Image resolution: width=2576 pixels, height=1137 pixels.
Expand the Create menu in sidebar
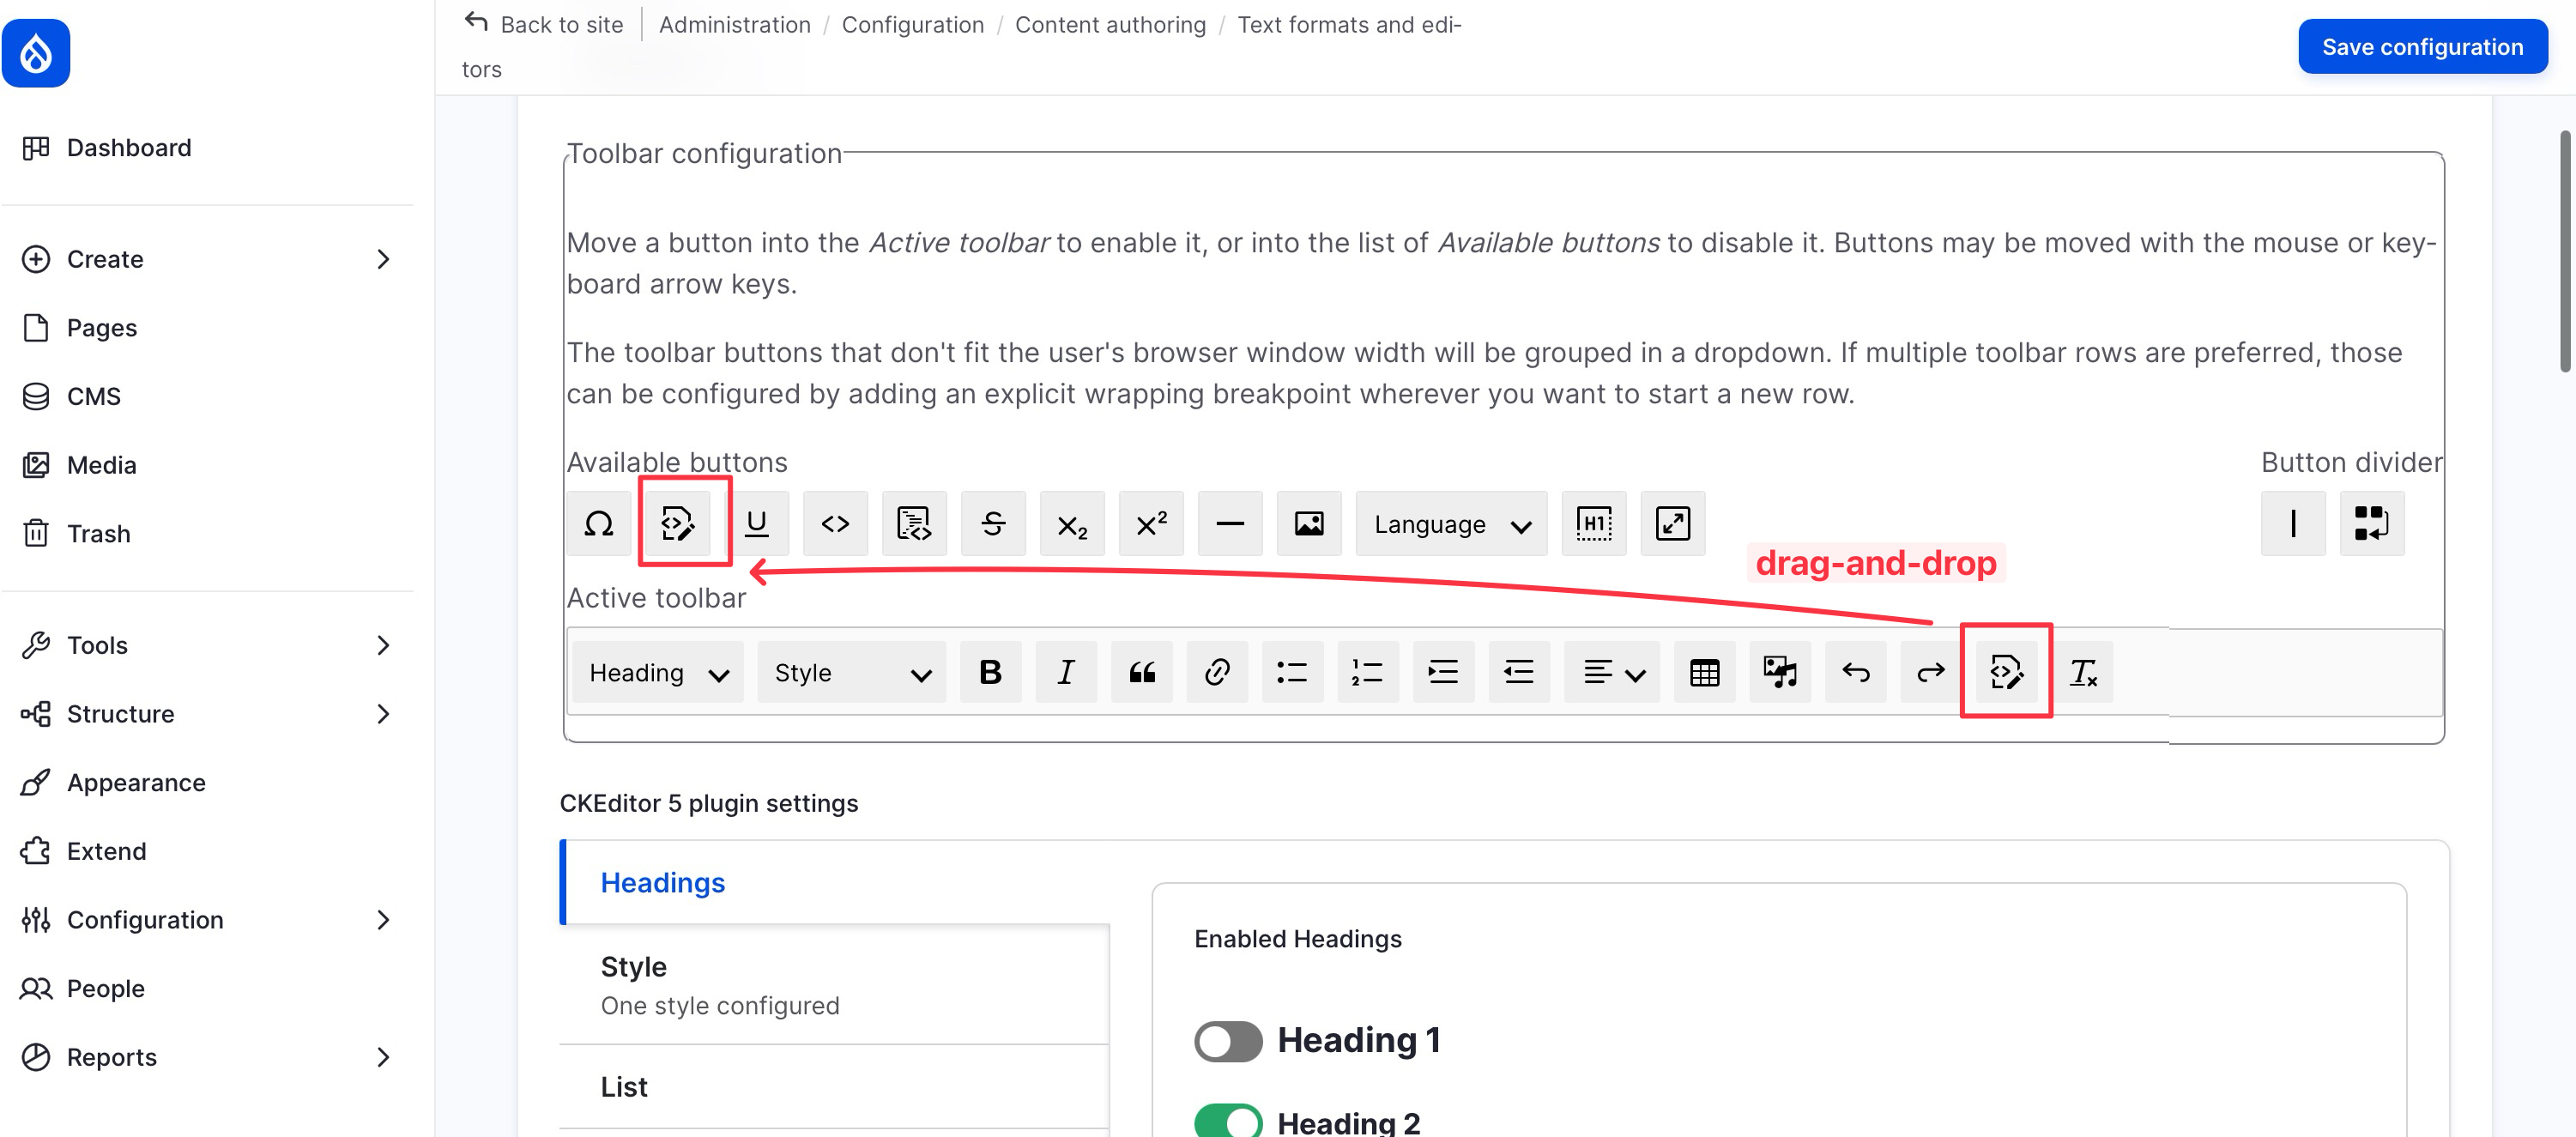click(207, 259)
